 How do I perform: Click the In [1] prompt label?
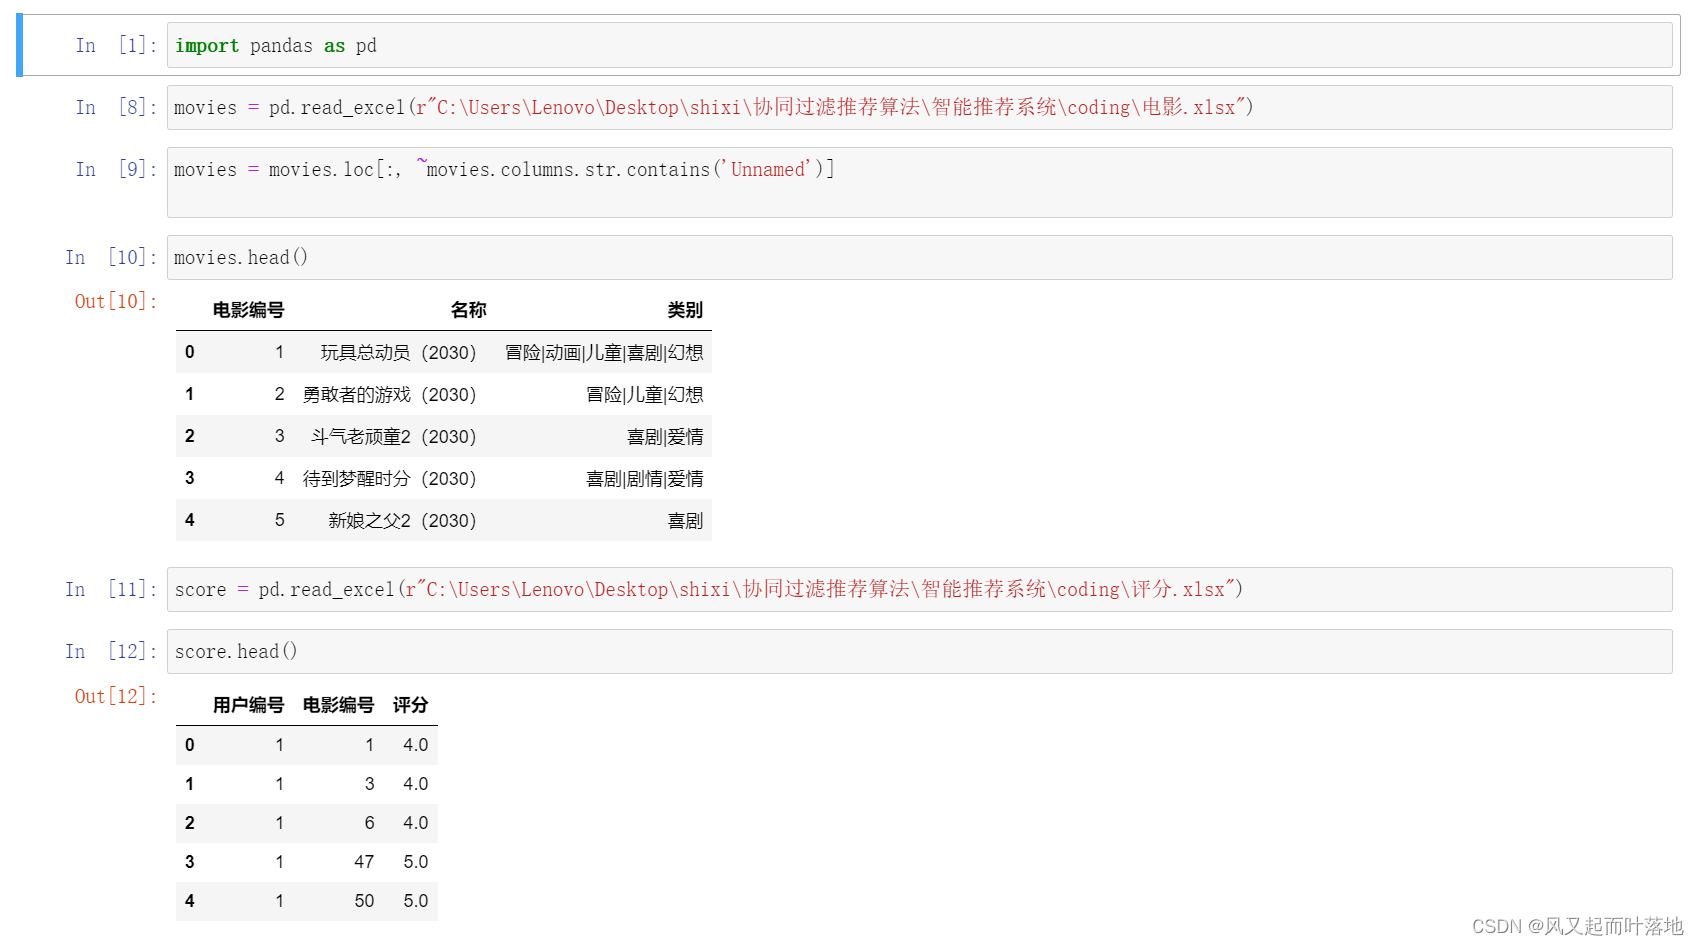tap(116, 45)
